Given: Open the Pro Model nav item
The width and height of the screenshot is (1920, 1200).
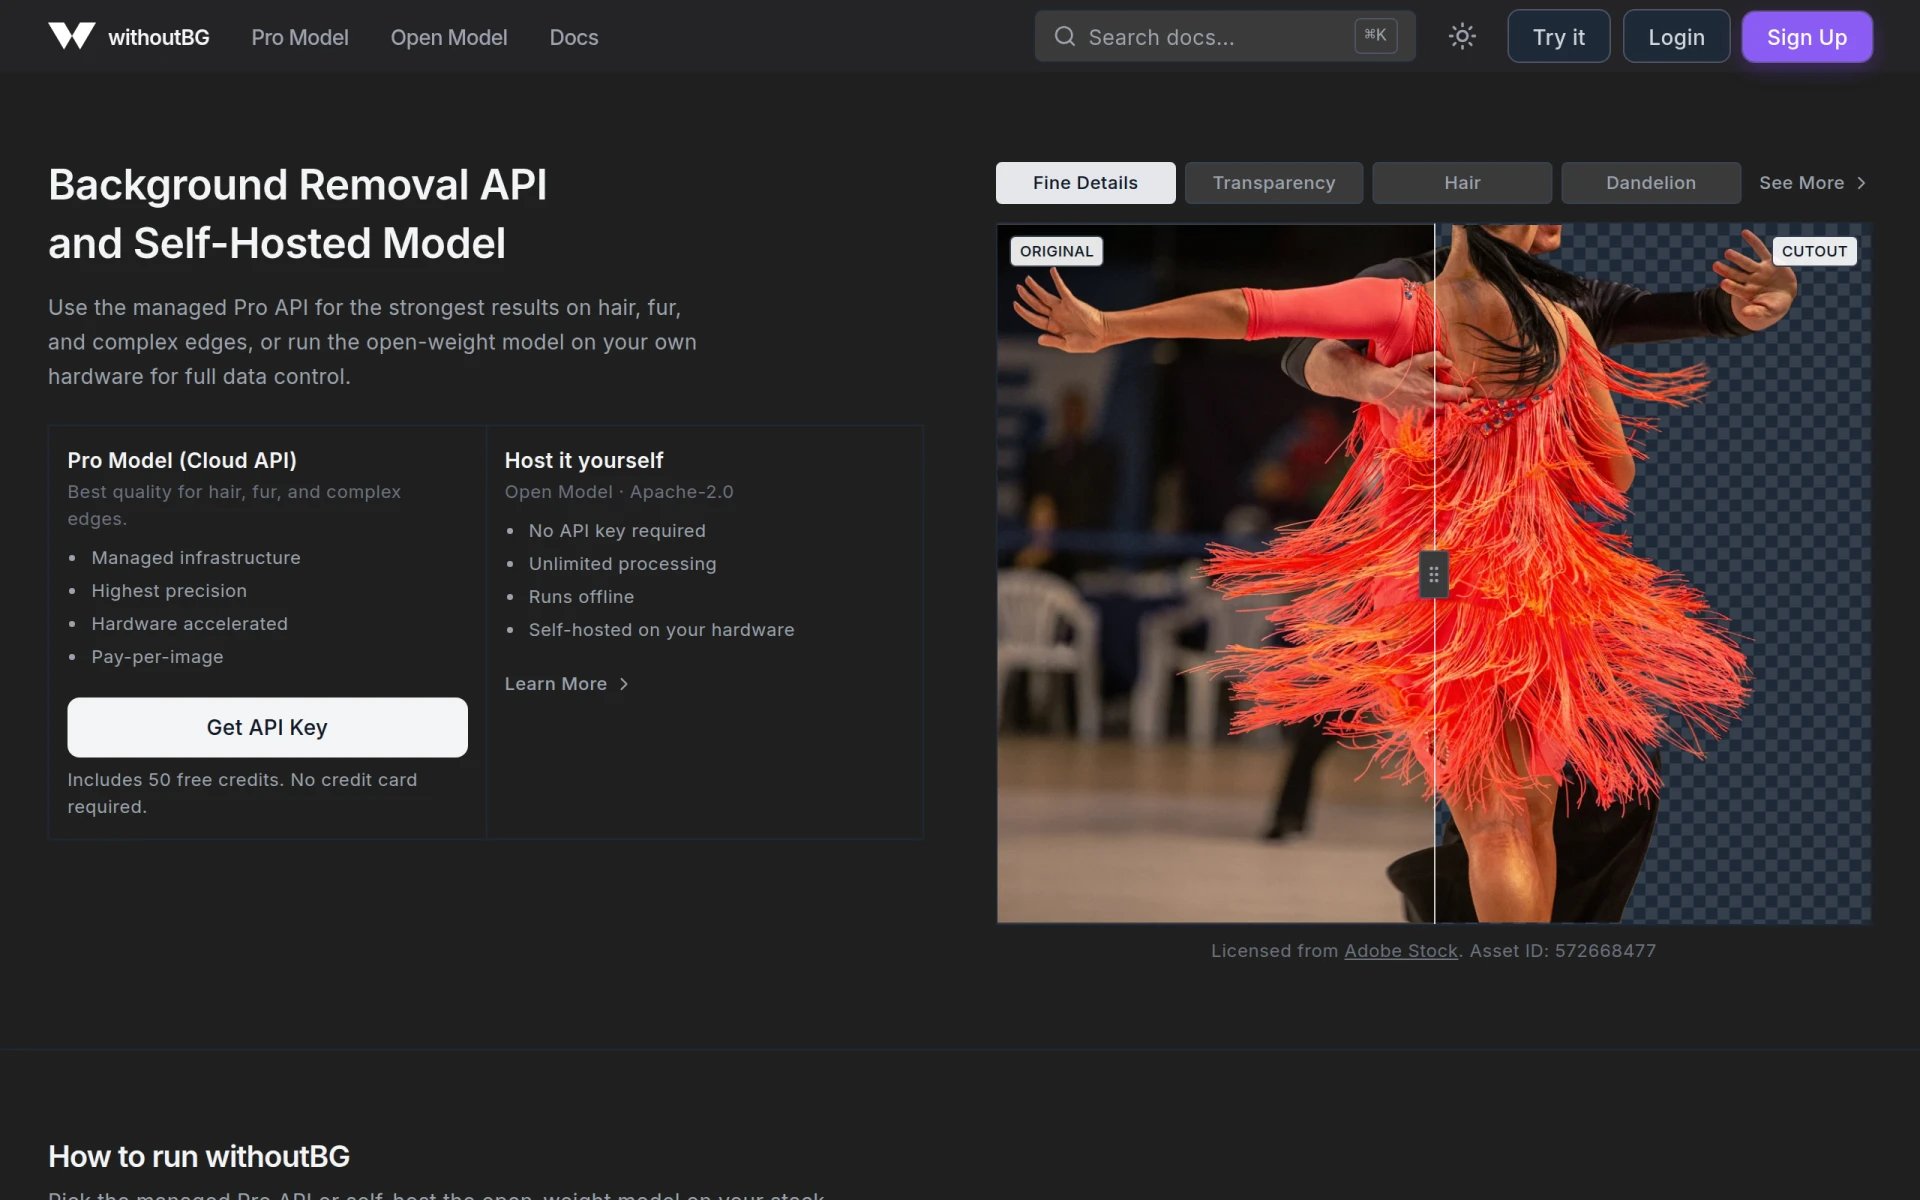Looking at the screenshot, I should point(300,37).
